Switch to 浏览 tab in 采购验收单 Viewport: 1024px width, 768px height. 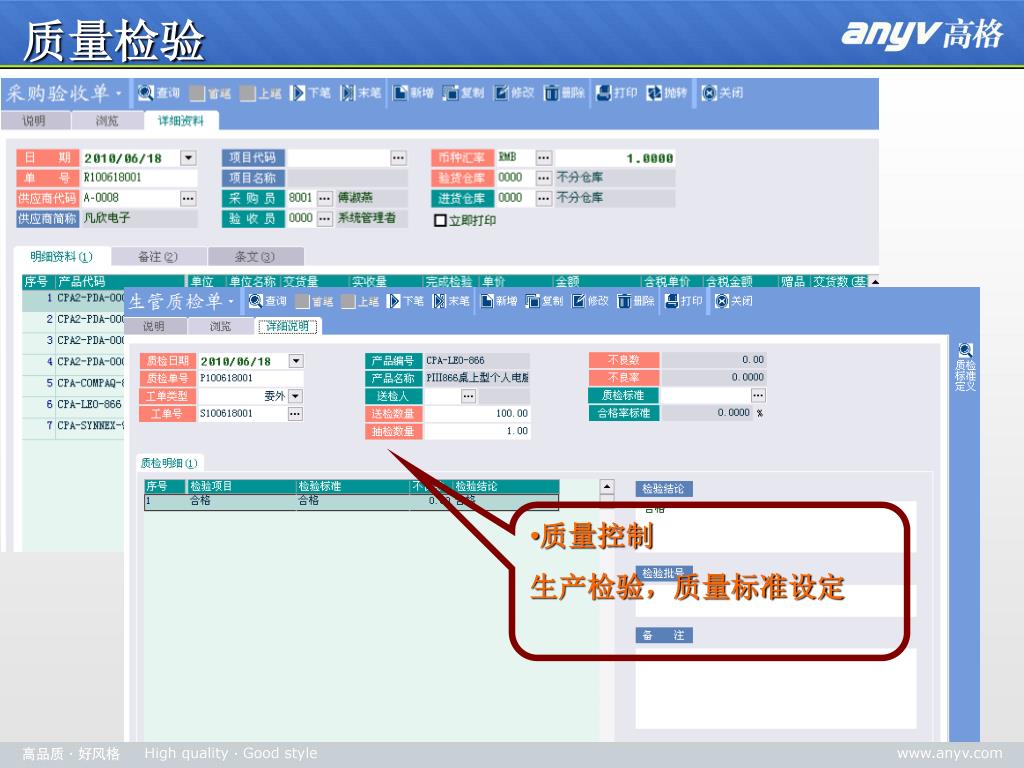pyautogui.click(x=107, y=121)
